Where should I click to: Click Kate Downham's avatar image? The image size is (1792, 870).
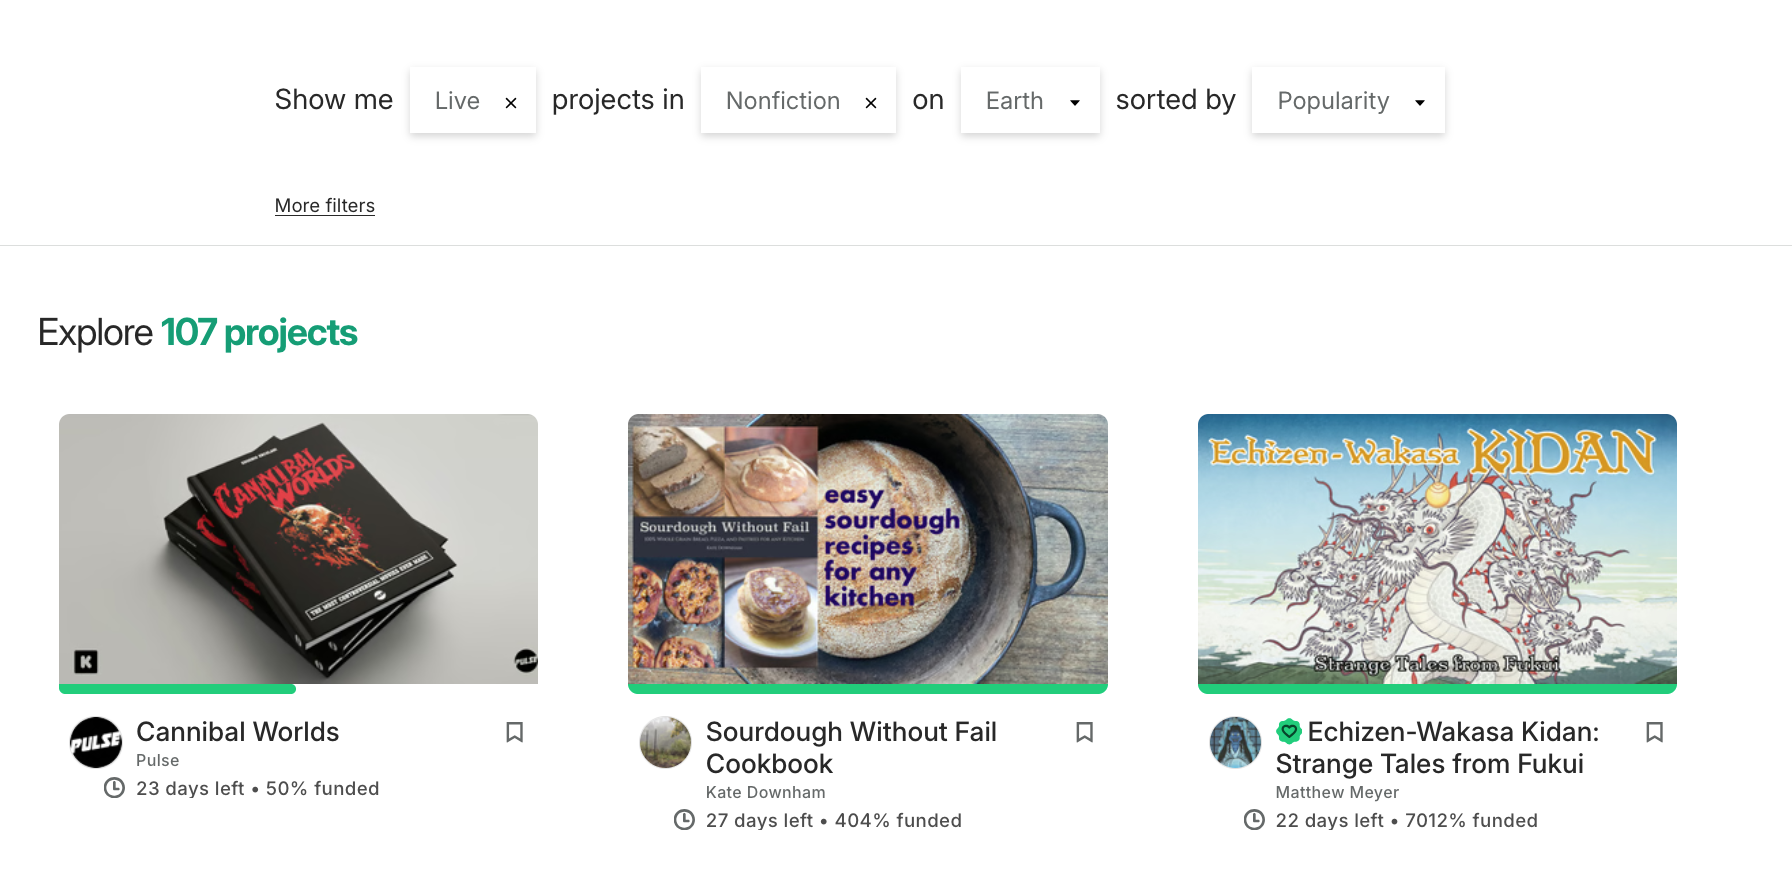(665, 742)
